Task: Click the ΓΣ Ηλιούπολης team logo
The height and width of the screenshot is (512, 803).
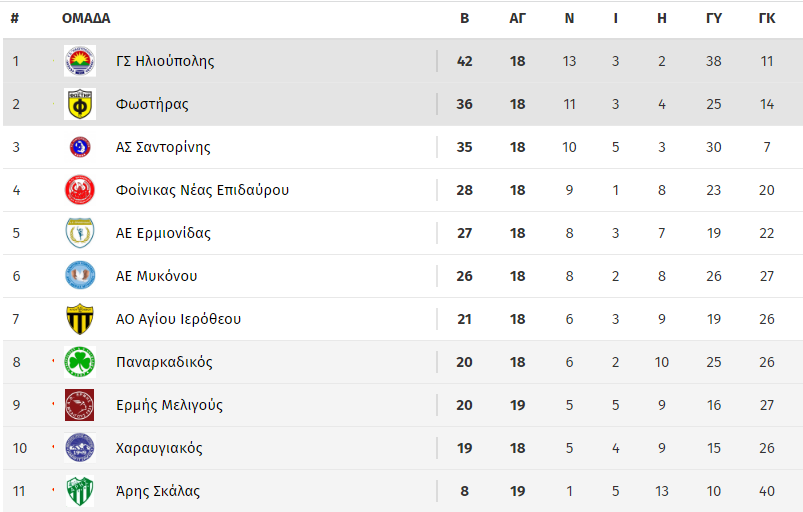Action: tap(80, 61)
